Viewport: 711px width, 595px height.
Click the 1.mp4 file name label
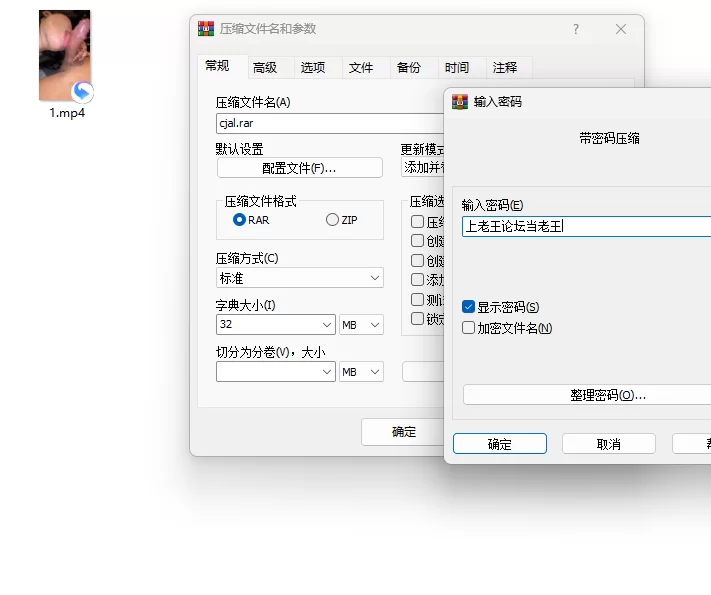pyautogui.click(x=67, y=113)
